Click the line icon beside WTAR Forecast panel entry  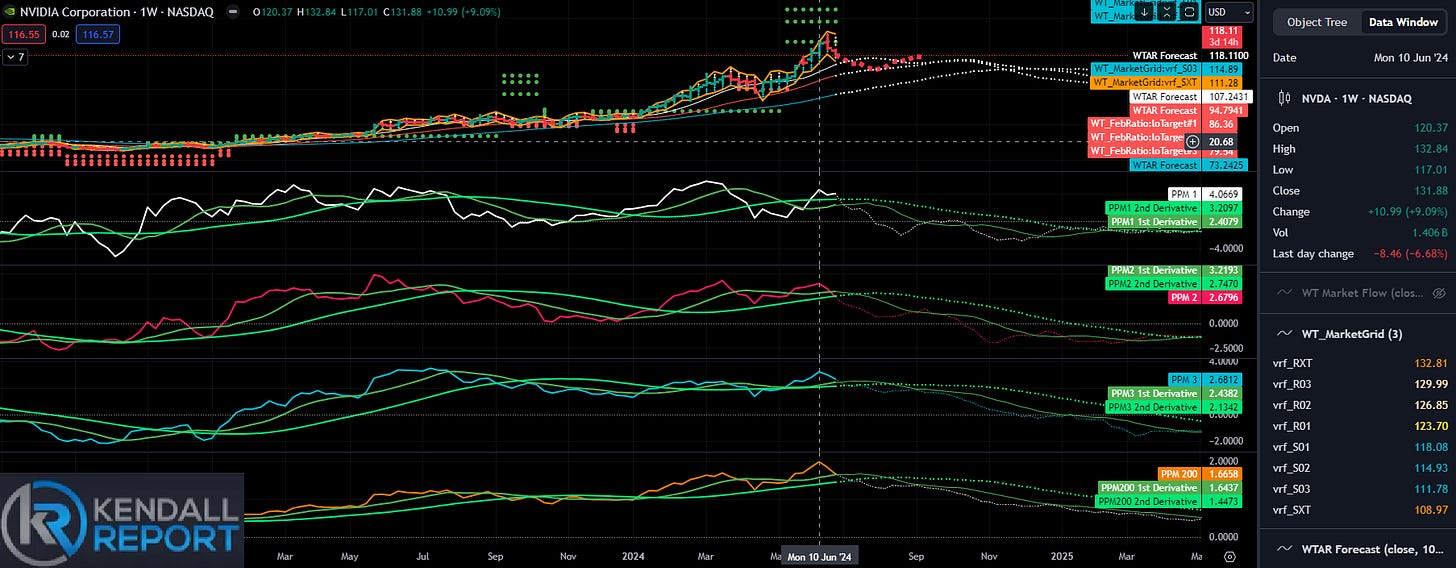pos(1283,549)
